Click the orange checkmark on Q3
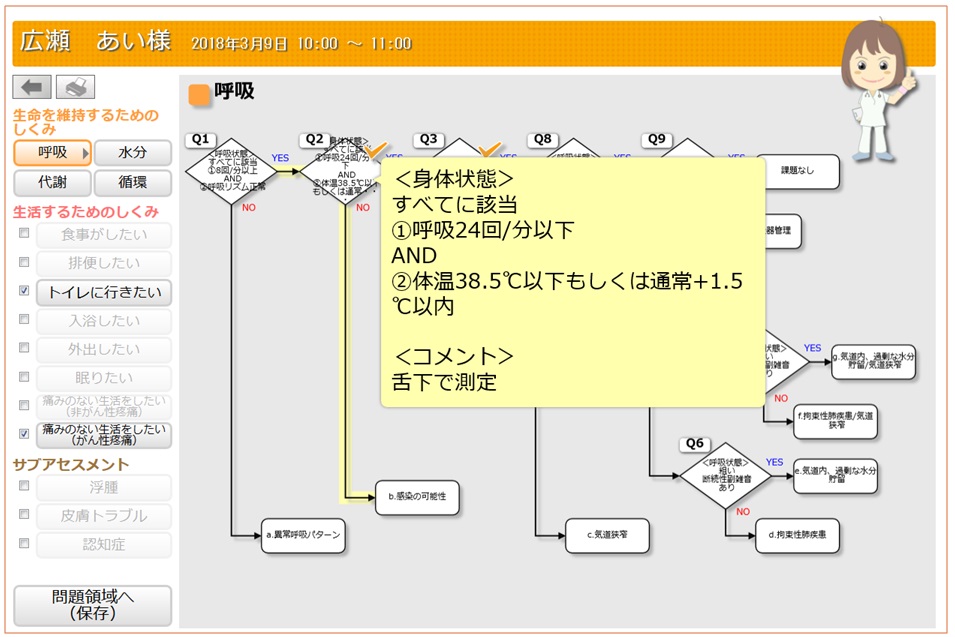 [x=490, y=149]
